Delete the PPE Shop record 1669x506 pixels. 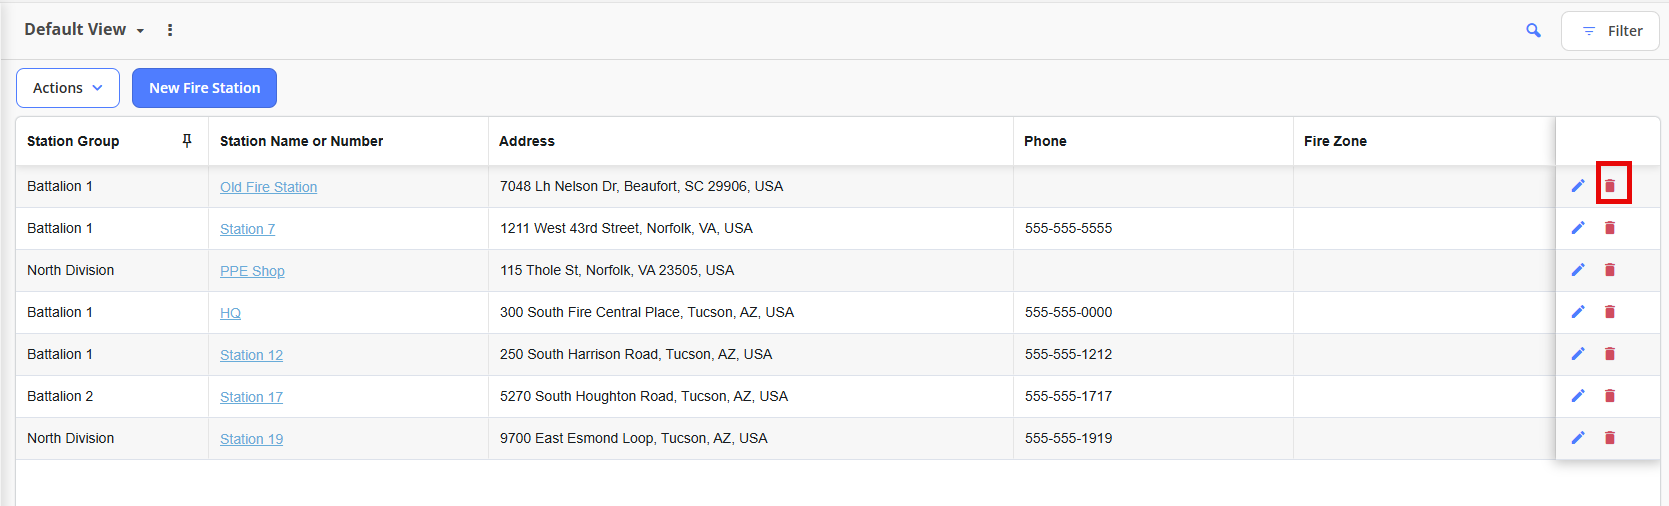(1610, 270)
